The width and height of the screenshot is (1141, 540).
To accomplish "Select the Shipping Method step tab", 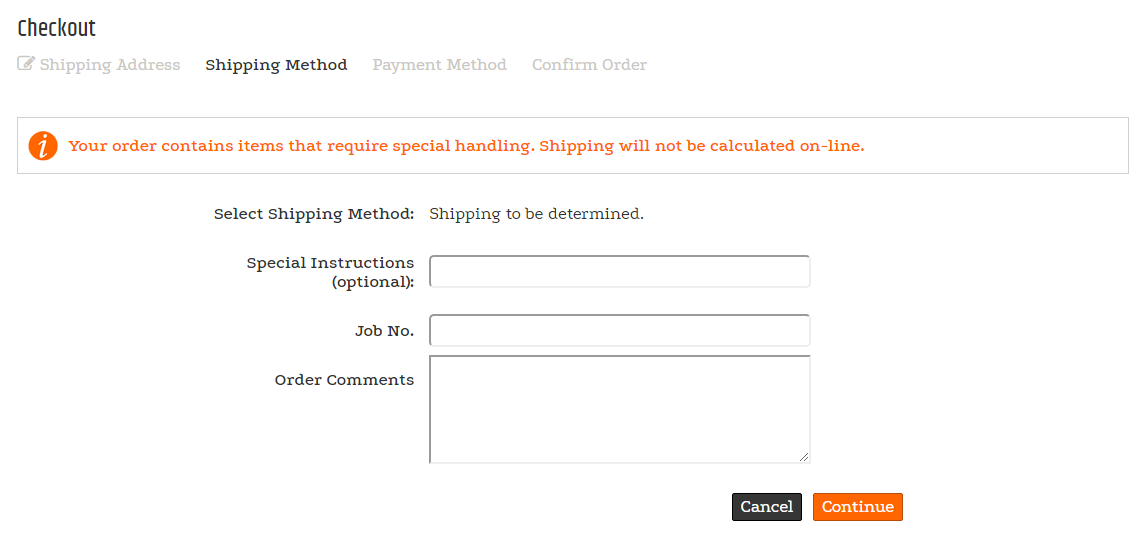I will (x=276, y=65).
